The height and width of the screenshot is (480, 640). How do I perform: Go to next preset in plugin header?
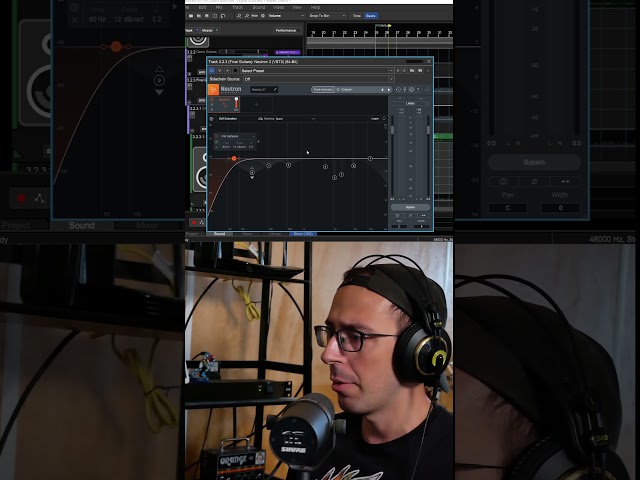tap(404, 71)
